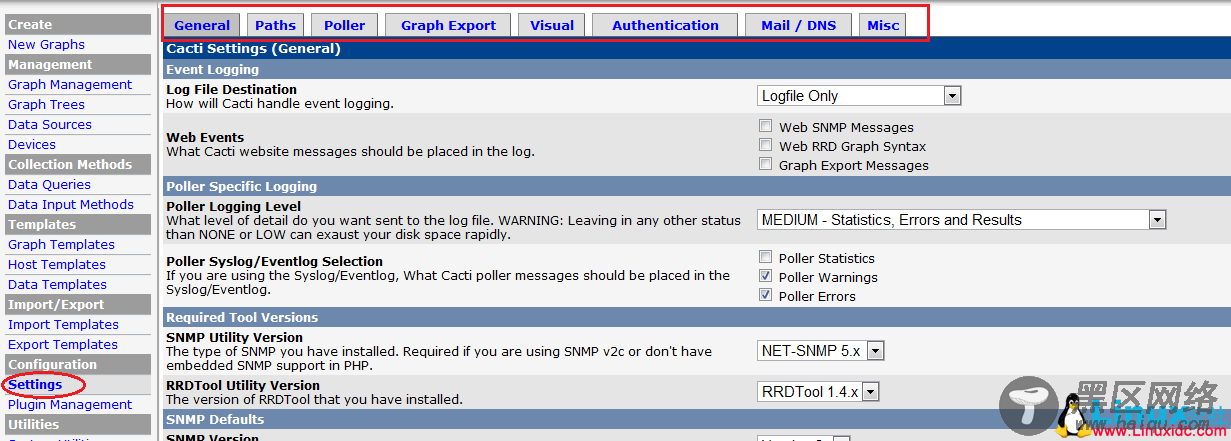The image size is (1231, 441).
Task: Open the SNMP Utility Version dropdown
Action: click(x=821, y=351)
